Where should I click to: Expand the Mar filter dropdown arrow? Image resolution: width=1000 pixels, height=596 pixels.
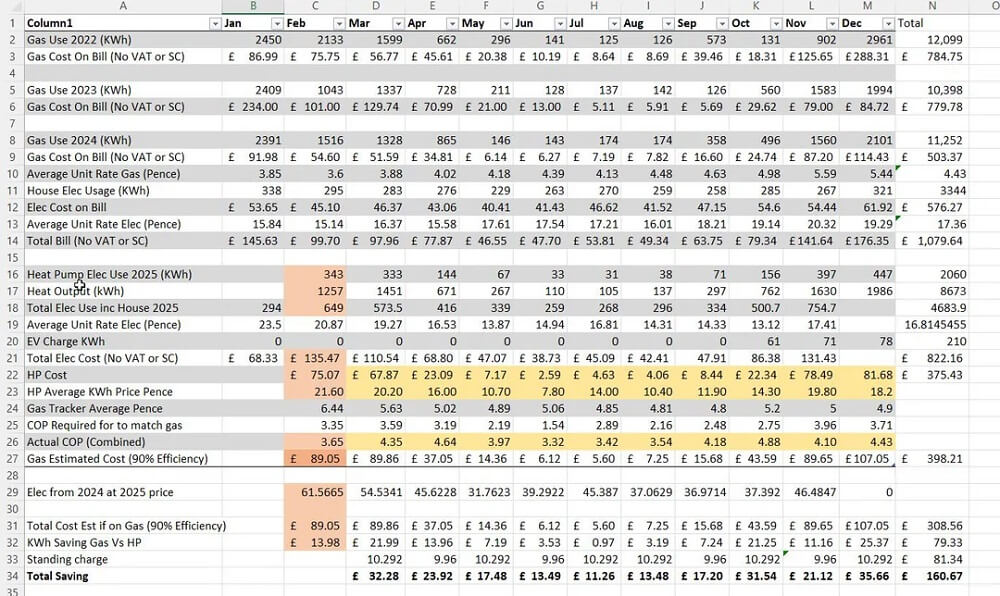coord(397,23)
